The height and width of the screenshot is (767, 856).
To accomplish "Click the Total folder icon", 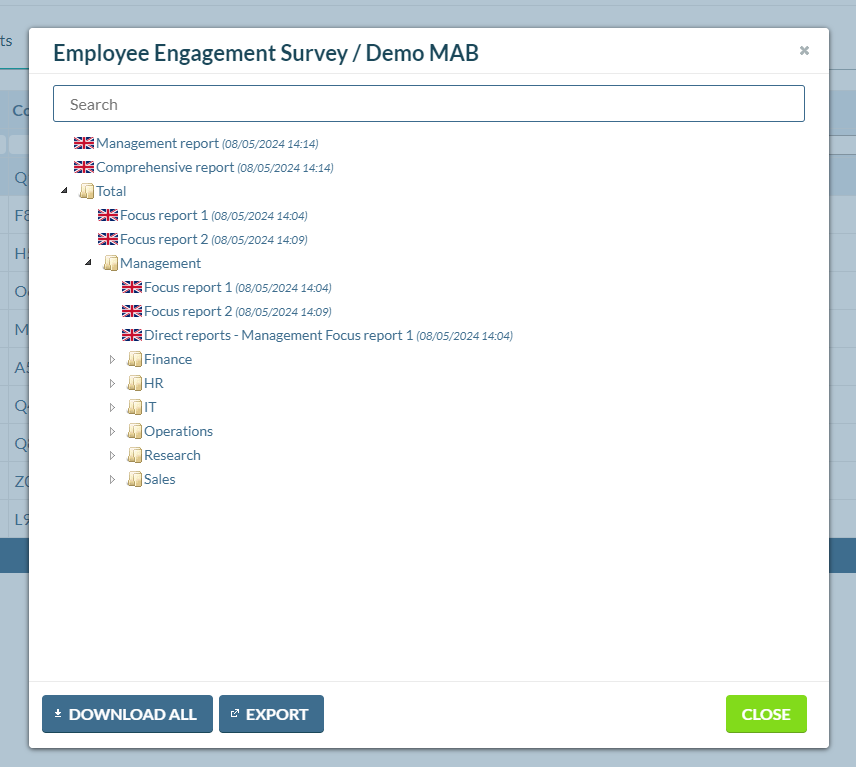I will 87,191.
